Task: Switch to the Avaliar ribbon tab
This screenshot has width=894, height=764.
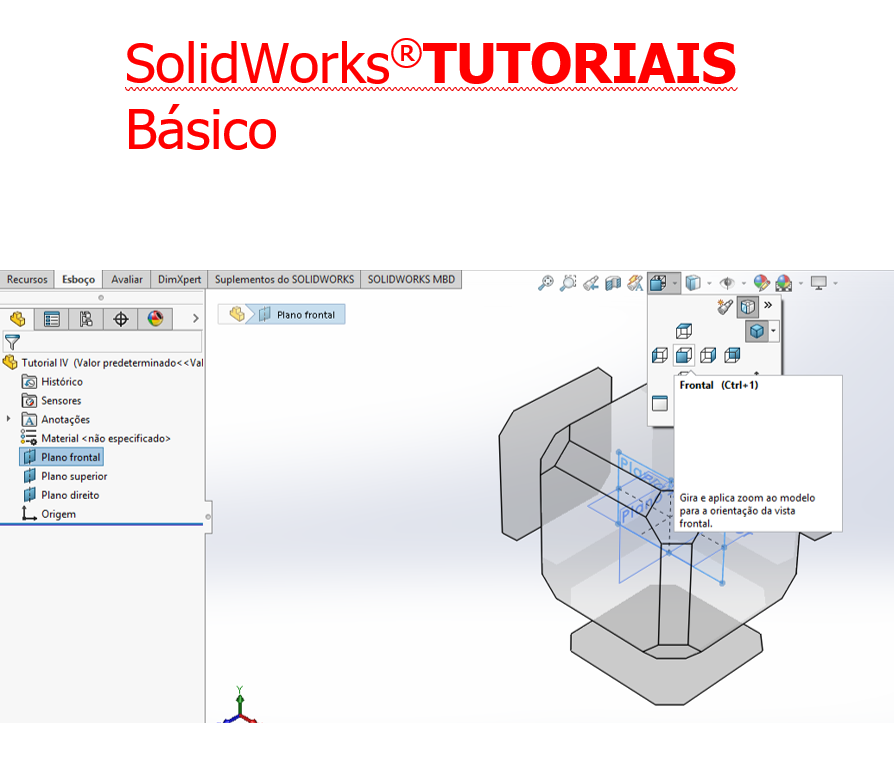Action: coord(126,279)
